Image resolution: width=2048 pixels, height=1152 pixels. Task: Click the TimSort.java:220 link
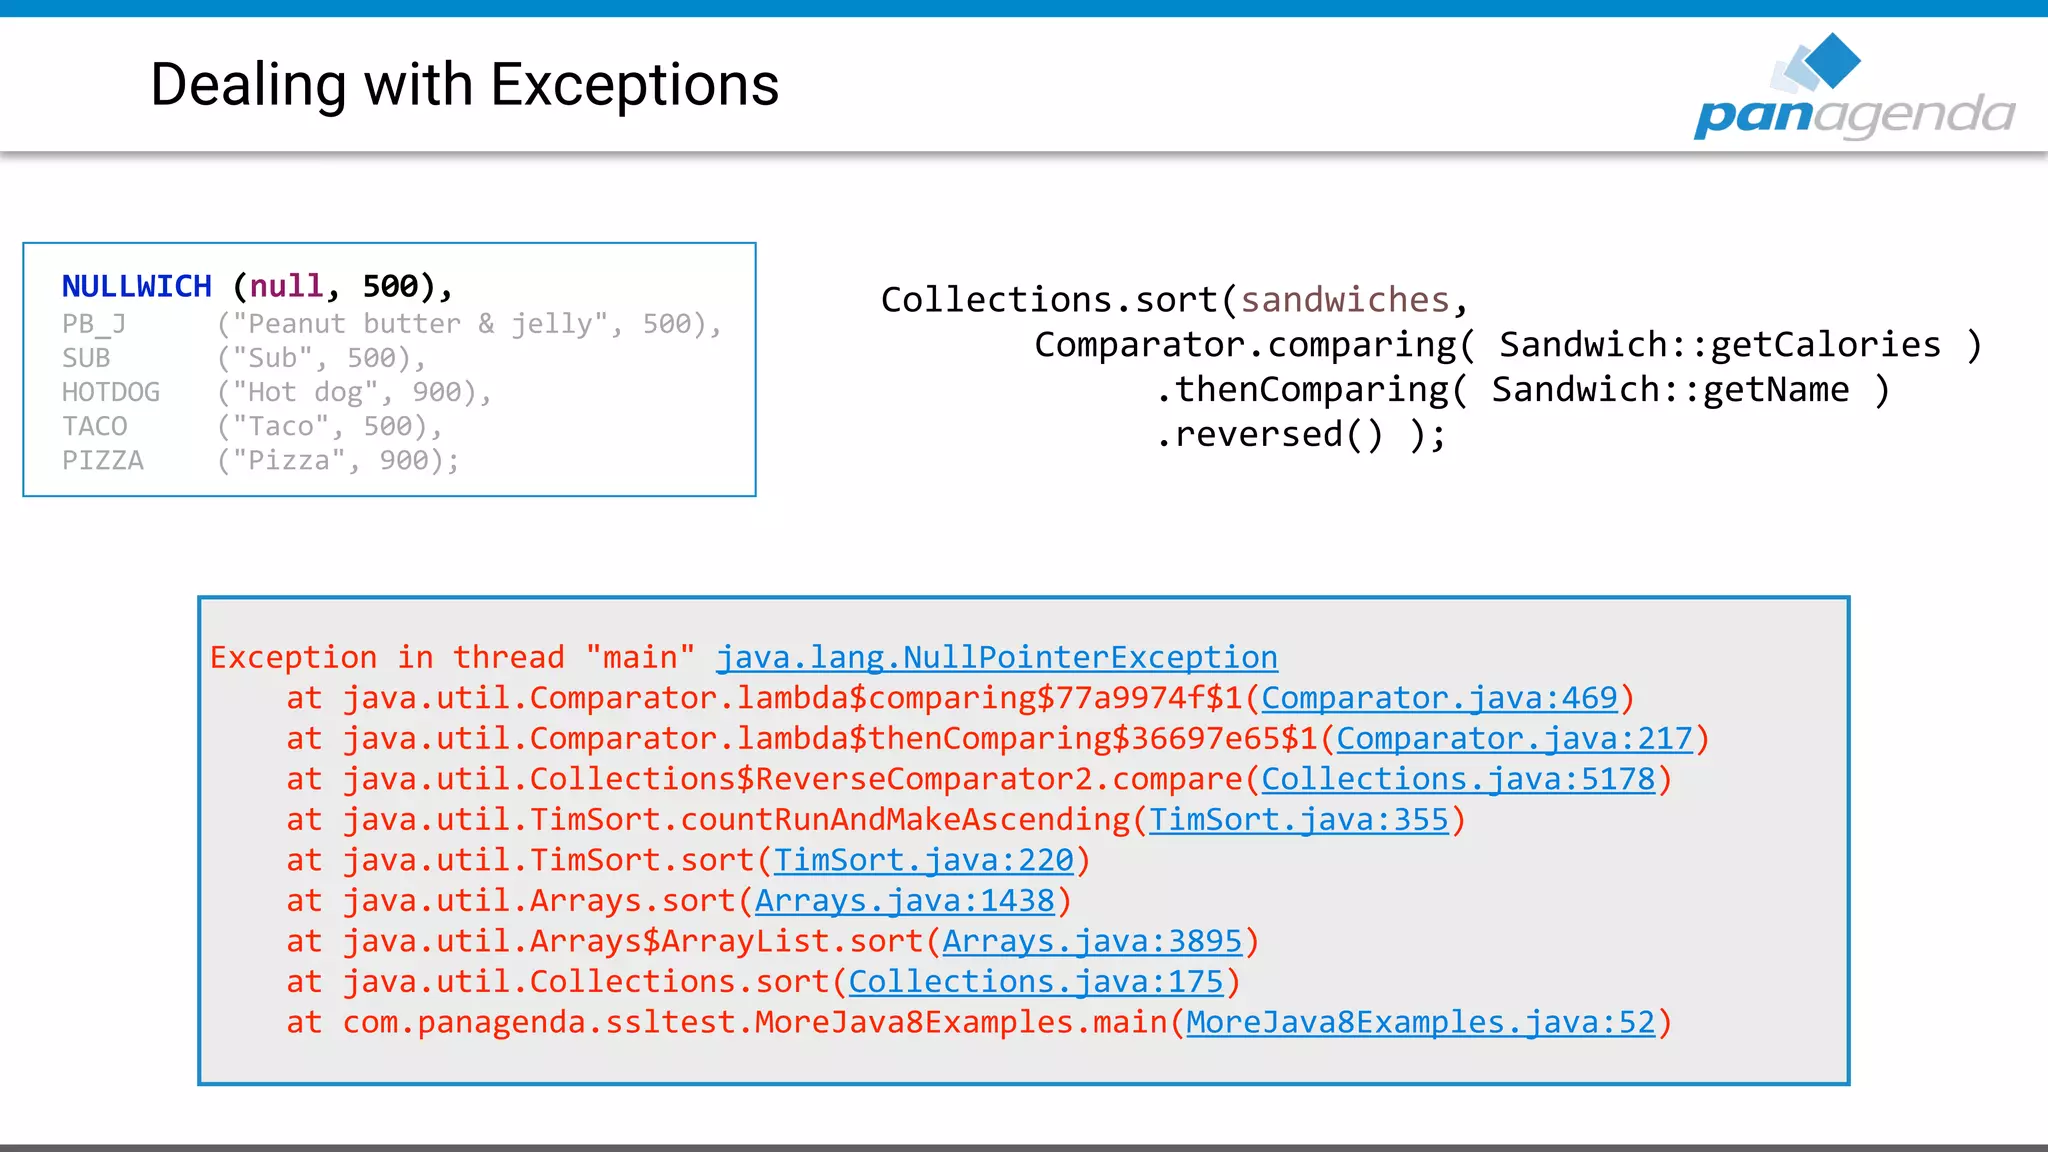923,860
